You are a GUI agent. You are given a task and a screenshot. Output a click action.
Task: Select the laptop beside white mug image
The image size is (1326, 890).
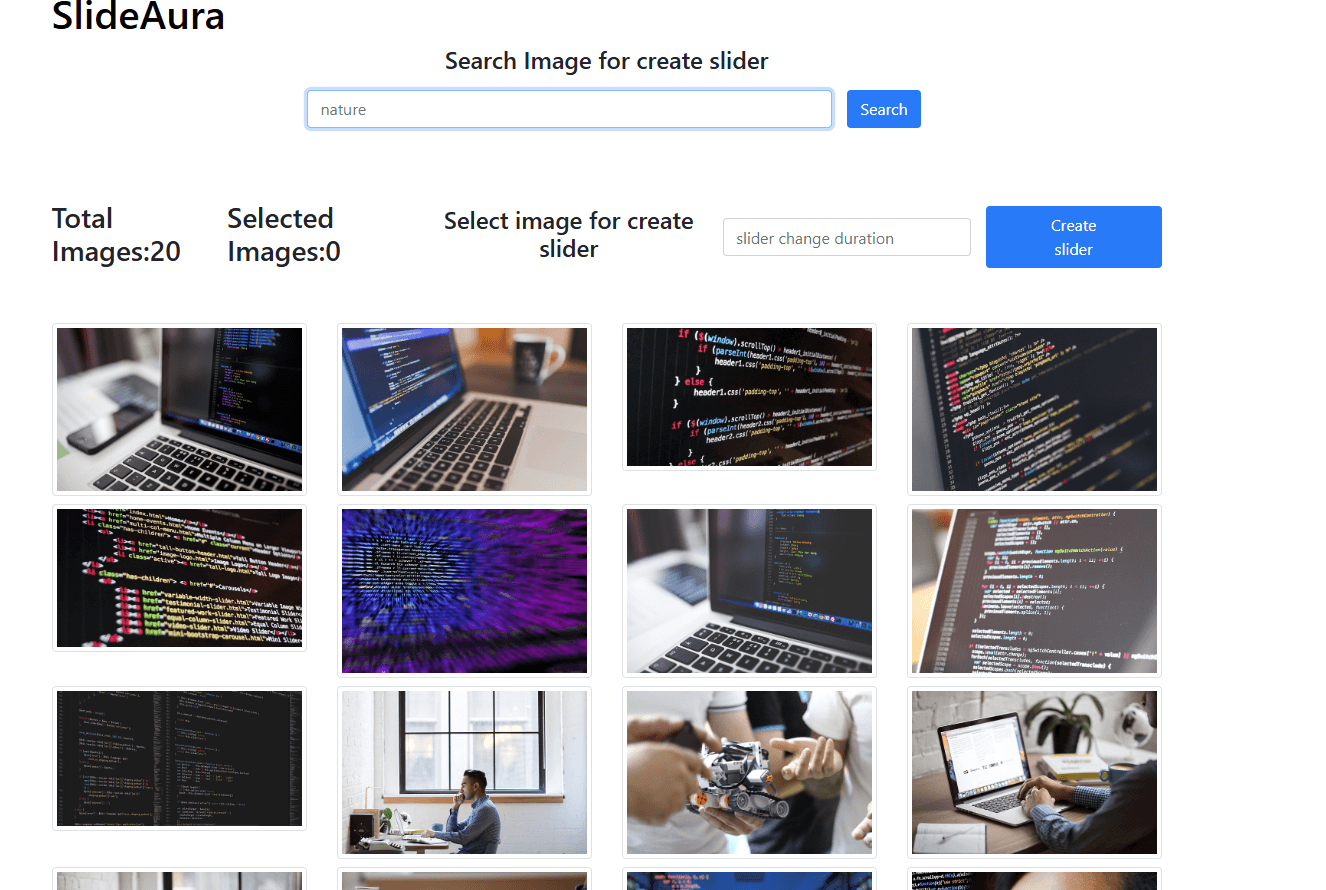click(464, 409)
